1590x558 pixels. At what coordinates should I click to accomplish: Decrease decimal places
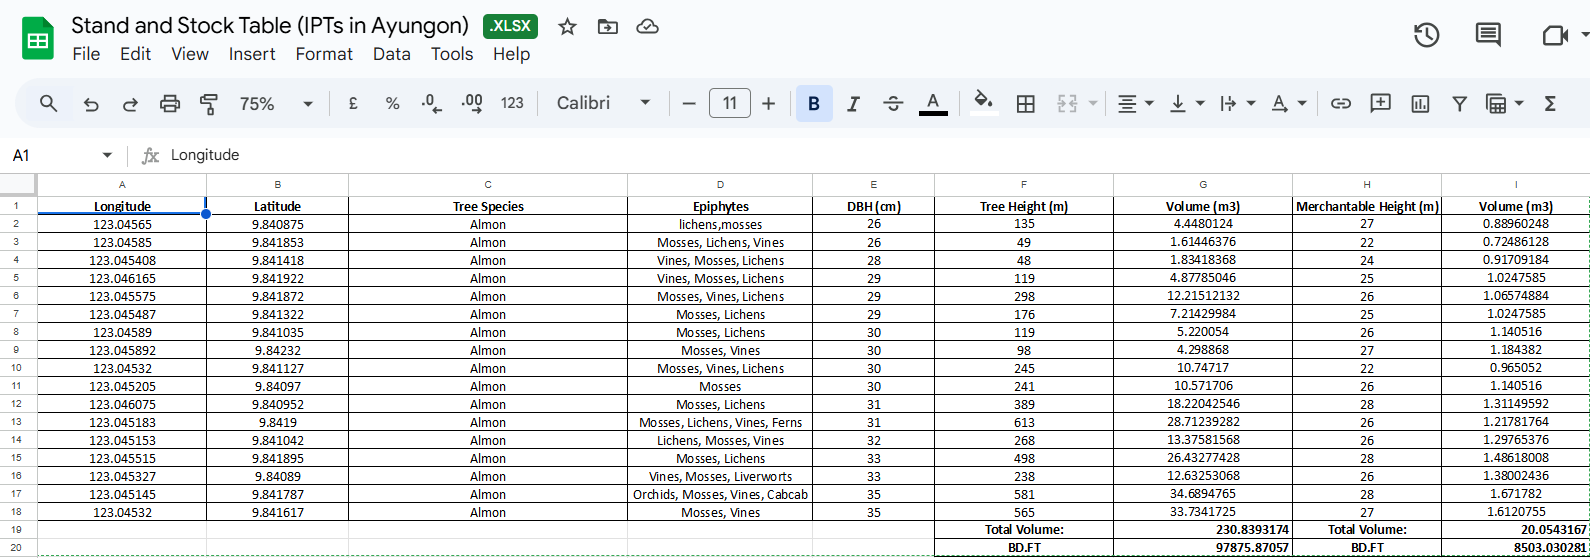[x=432, y=103]
